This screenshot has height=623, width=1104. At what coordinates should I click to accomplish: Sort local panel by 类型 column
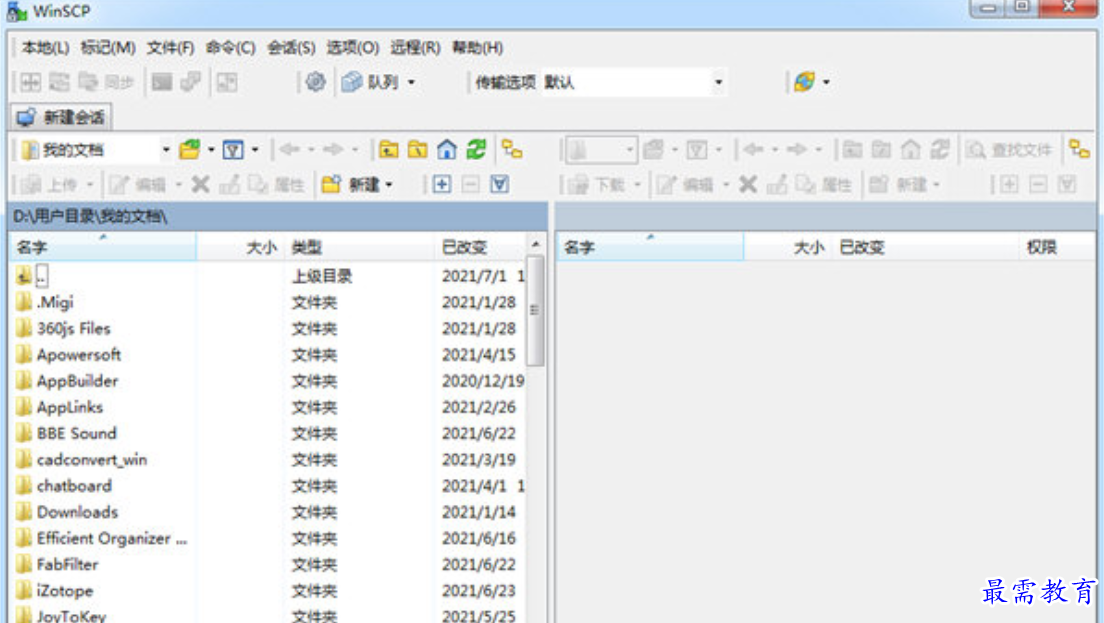(359, 247)
